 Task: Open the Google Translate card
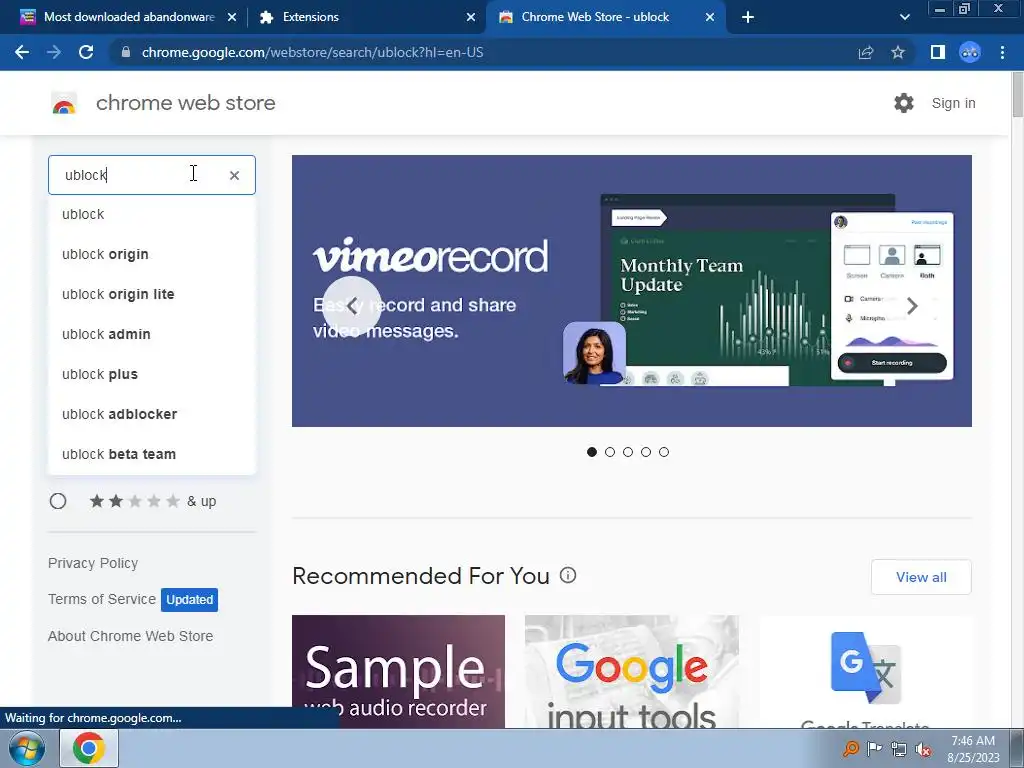click(865, 671)
